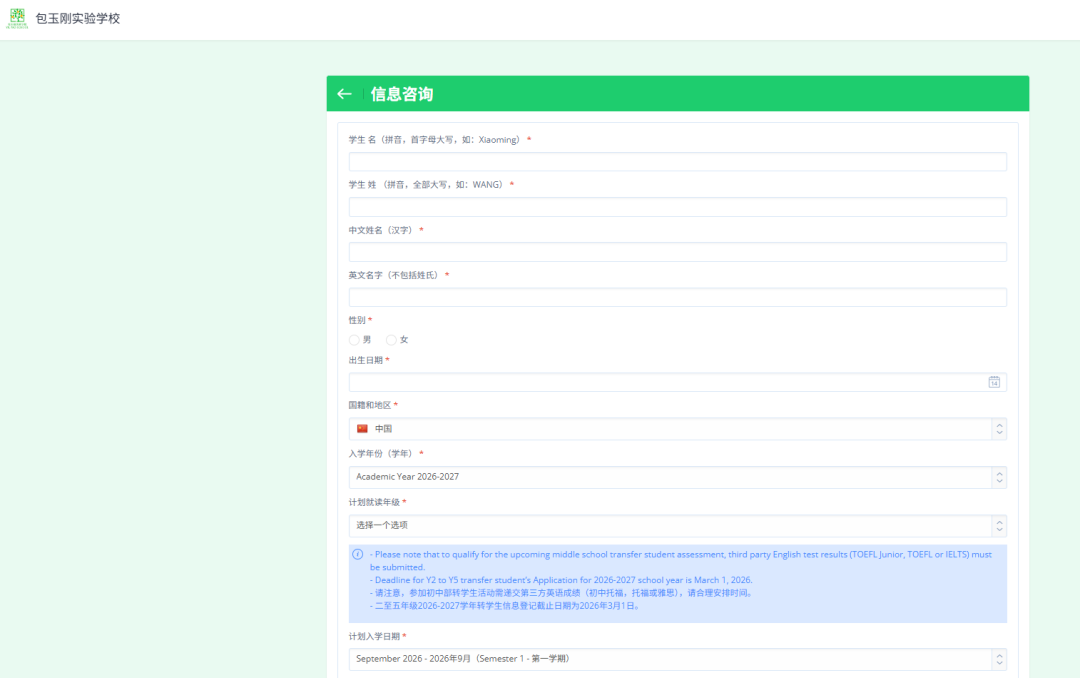Click the 信息咨询 page heading
Viewport: 1080px width, 678px height.
[x=402, y=94]
